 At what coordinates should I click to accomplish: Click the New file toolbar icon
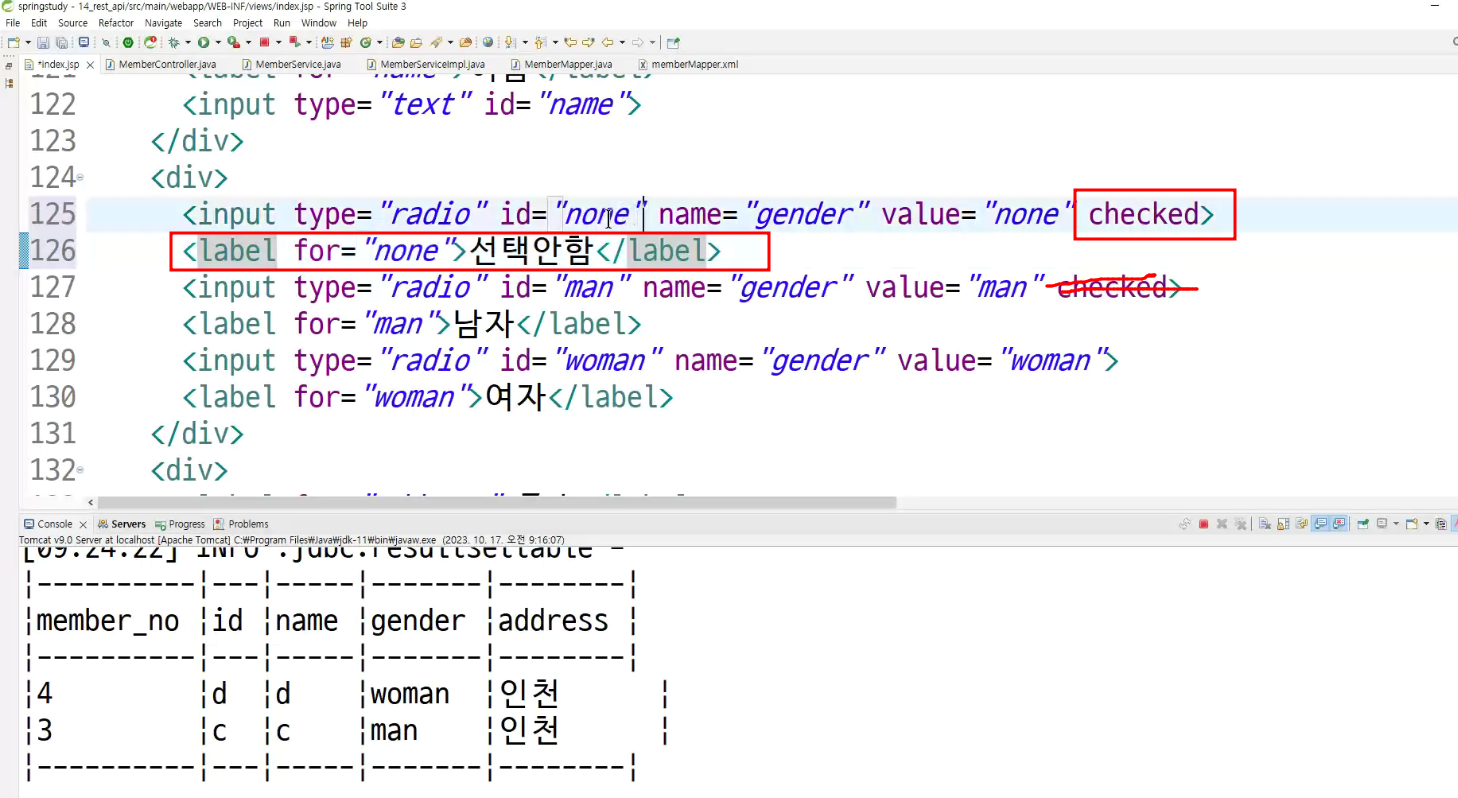[13, 42]
